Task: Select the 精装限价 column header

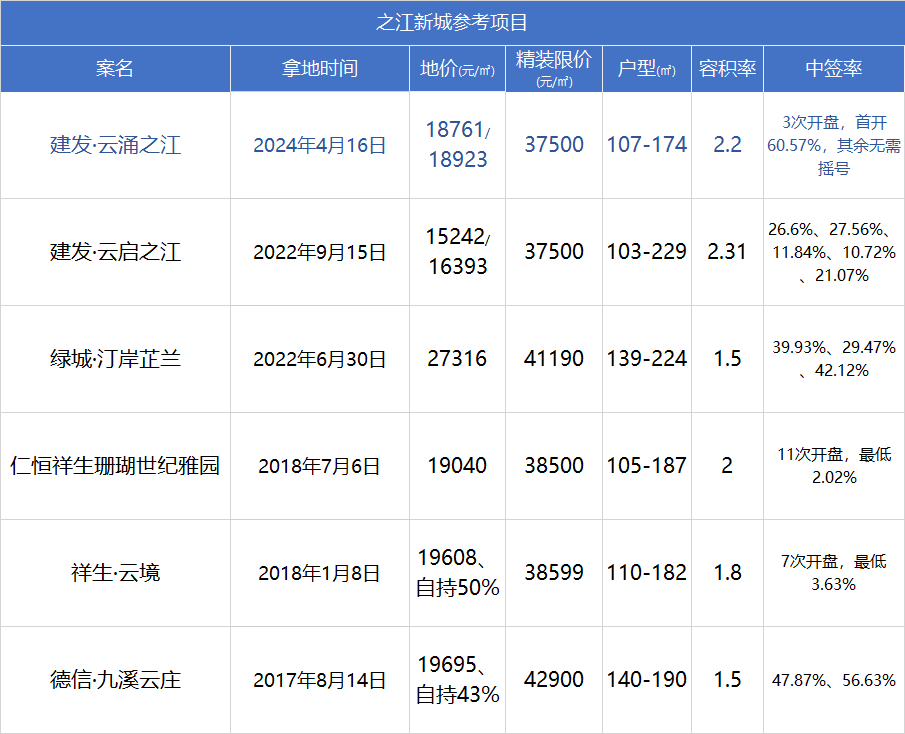Action: pyautogui.click(x=554, y=68)
